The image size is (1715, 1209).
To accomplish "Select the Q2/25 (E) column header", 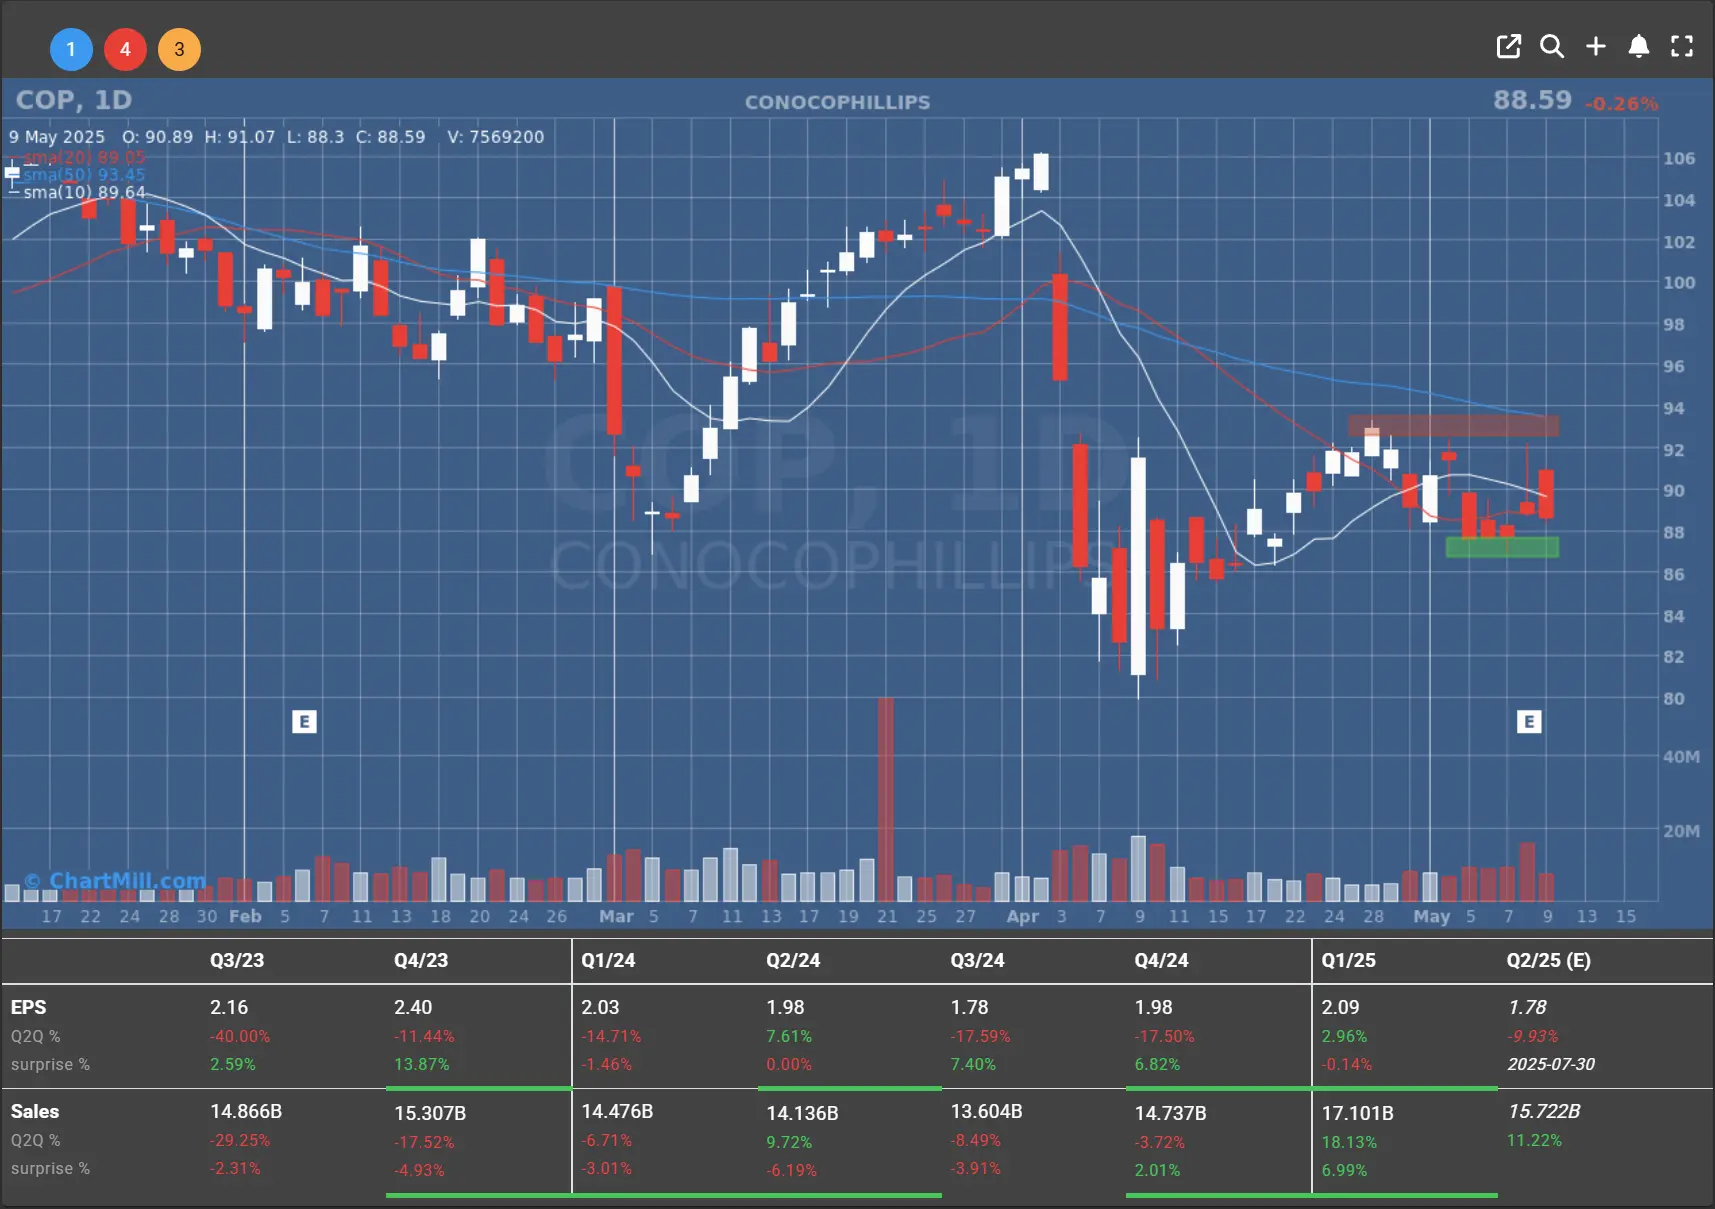I will 1548,960.
